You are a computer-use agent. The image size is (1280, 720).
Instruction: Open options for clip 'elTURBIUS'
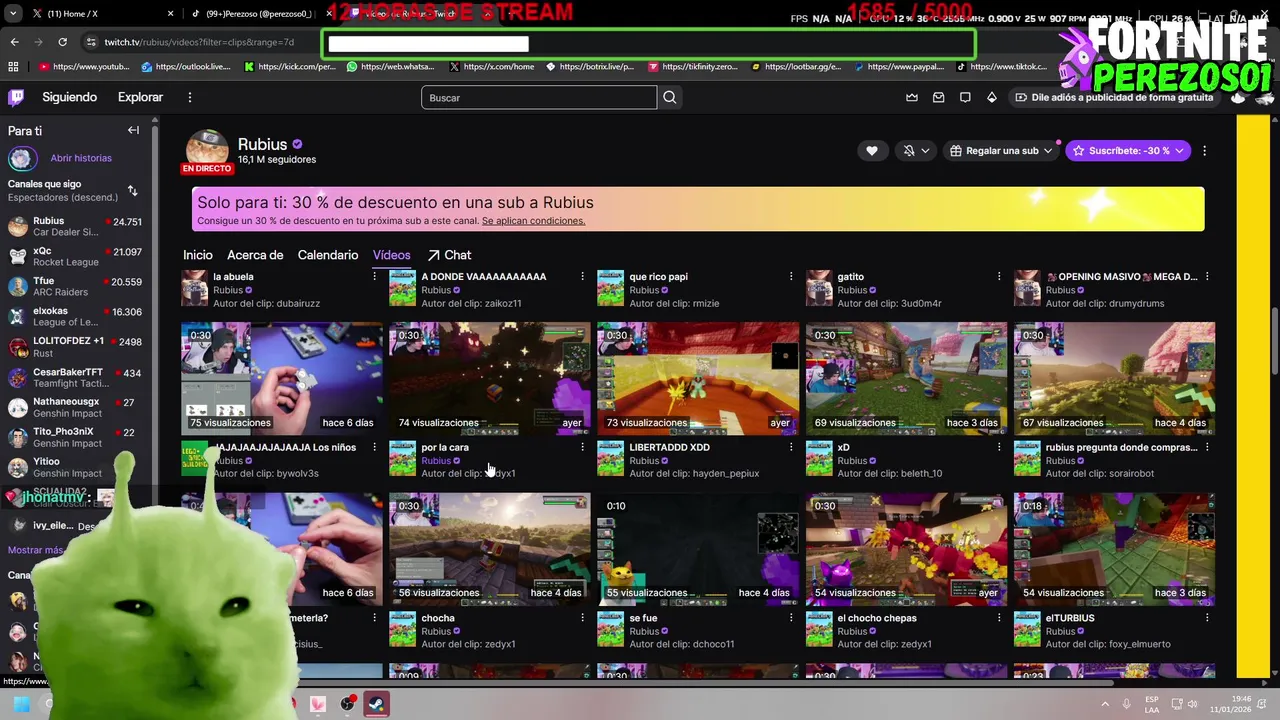pos(1206,618)
